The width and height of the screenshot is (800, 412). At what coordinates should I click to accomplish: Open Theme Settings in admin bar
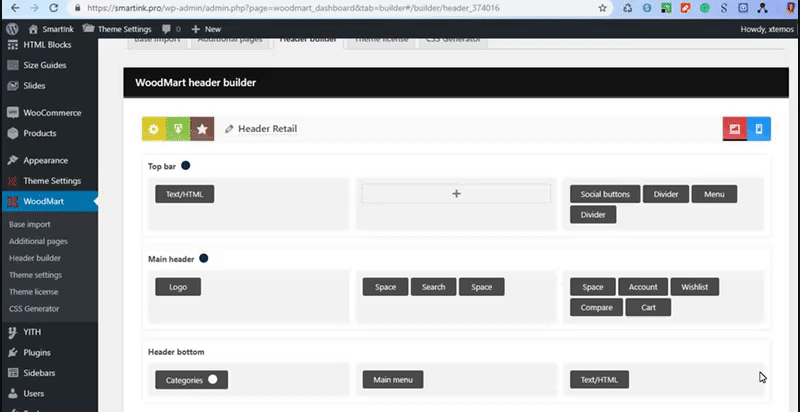click(x=117, y=29)
